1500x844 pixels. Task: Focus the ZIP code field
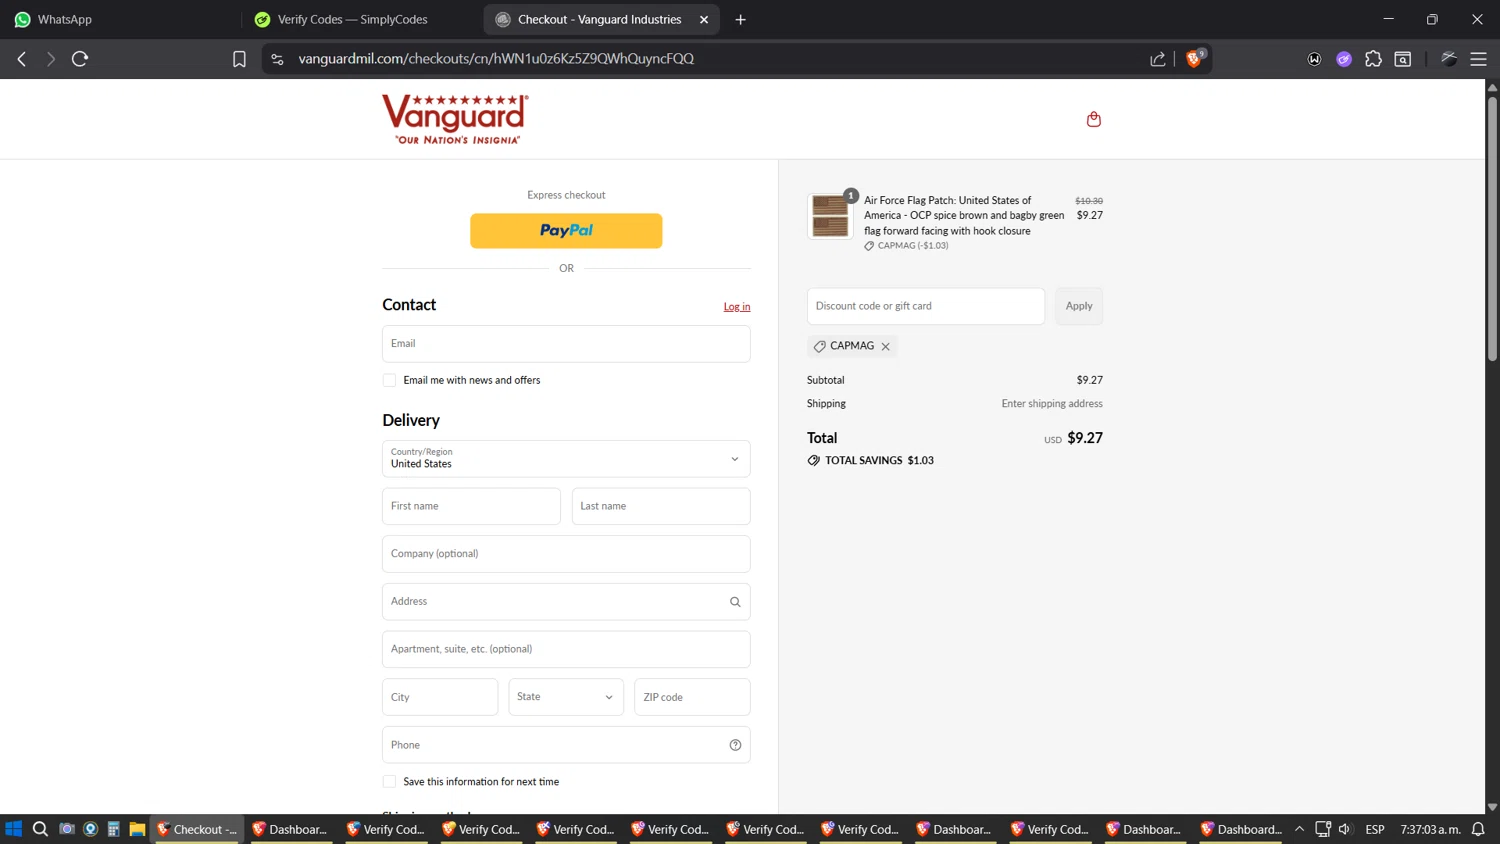[692, 697]
